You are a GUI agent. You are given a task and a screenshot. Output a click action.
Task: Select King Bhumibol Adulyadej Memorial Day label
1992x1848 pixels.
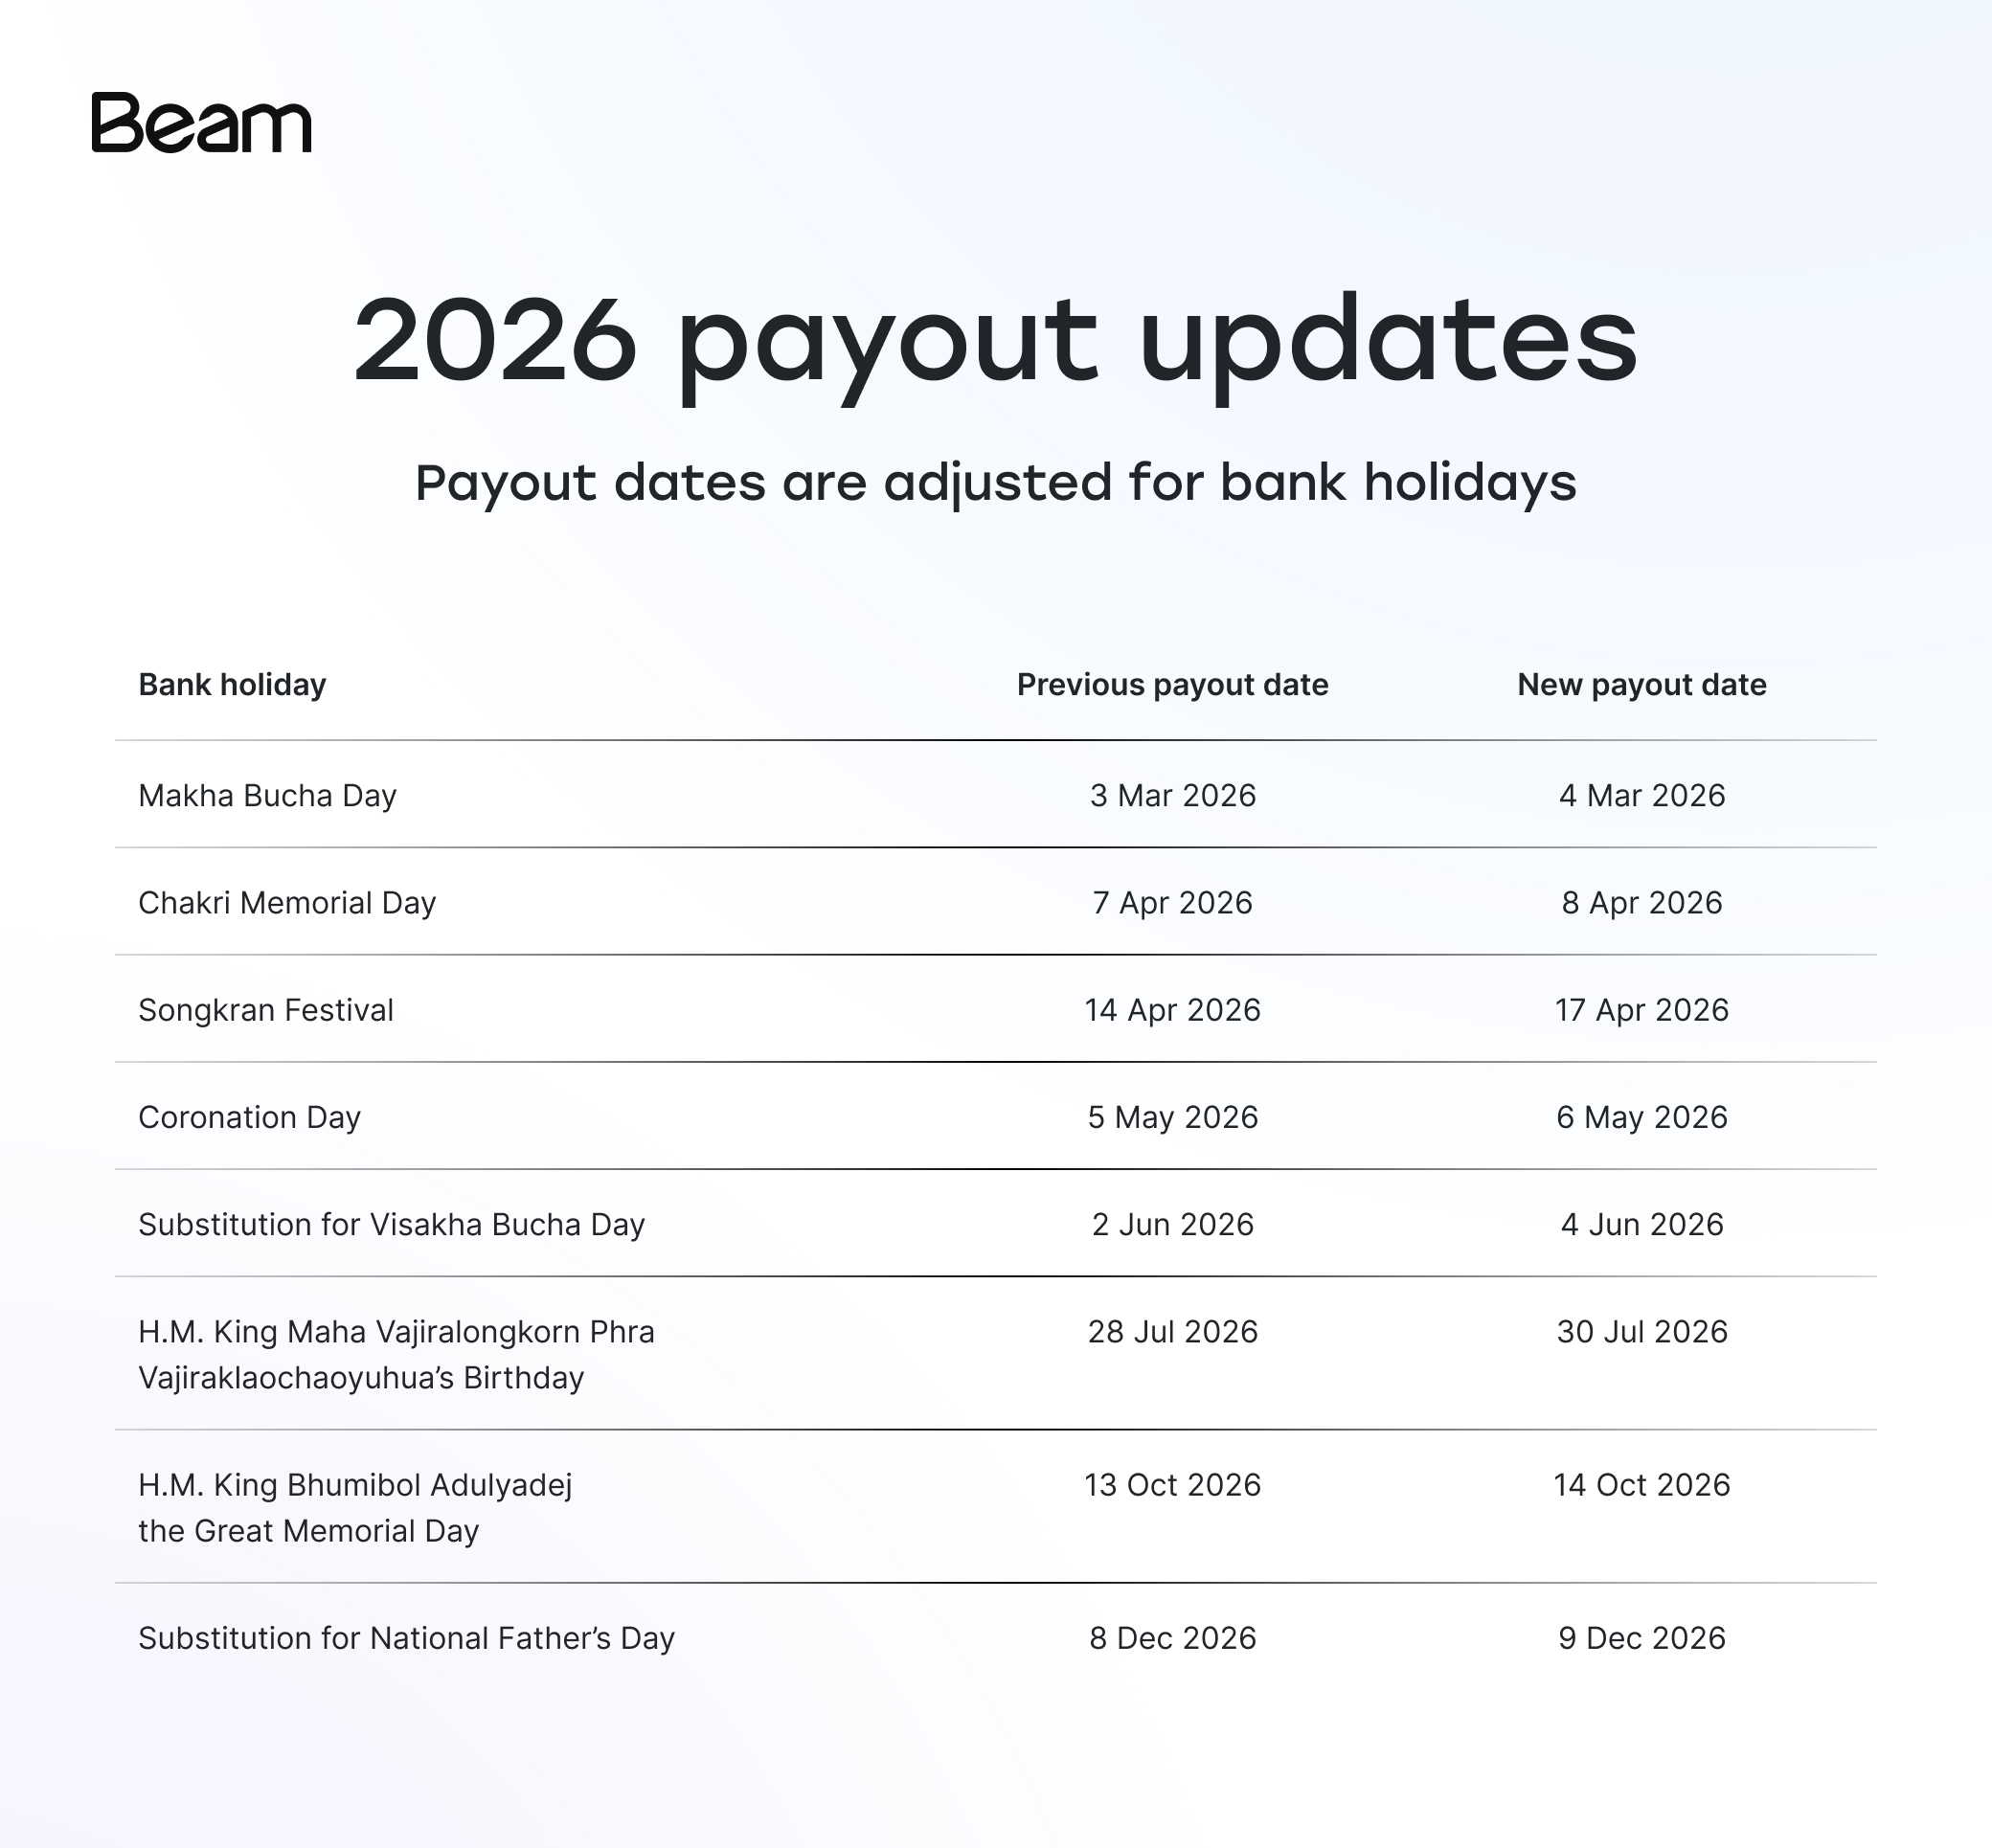pos(355,1507)
